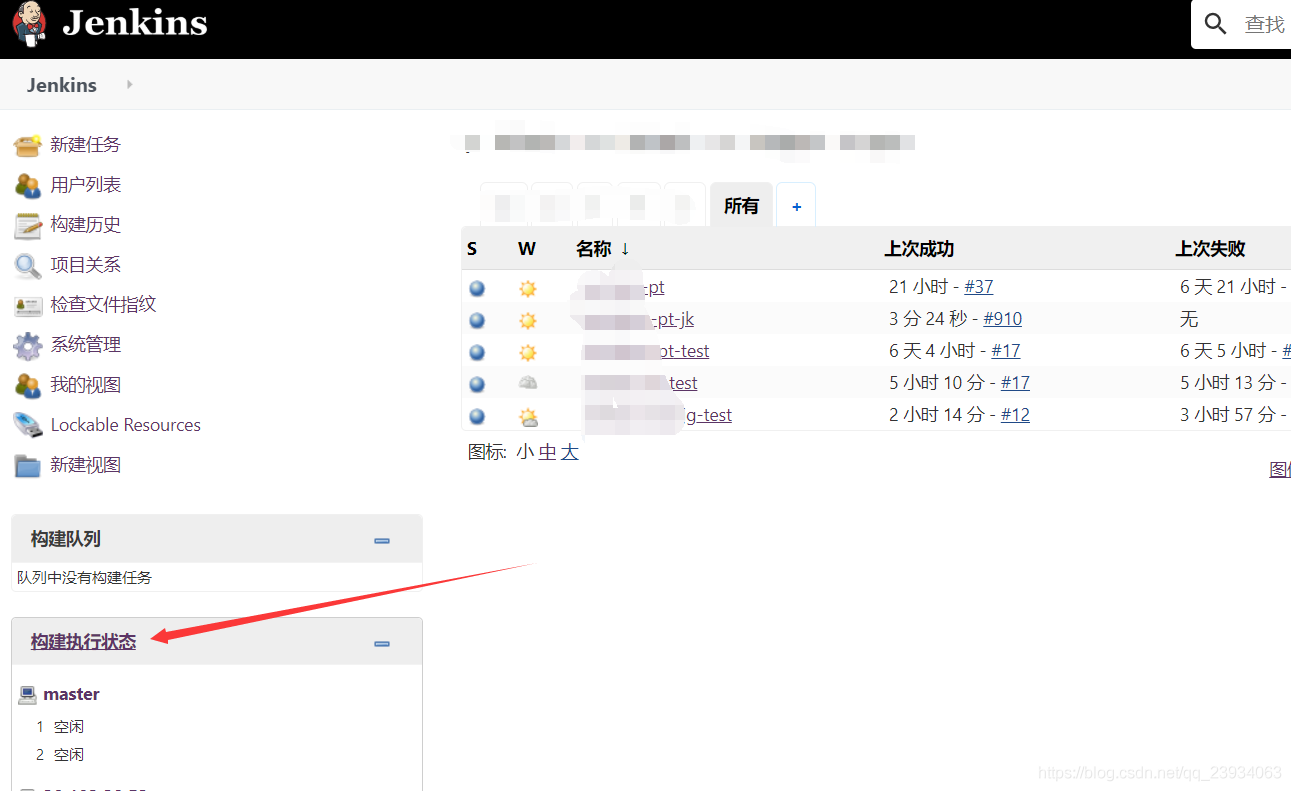Sort by the 上次成功 column header
Image resolution: width=1291 pixels, height=791 pixels.
[x=919, y=249]
